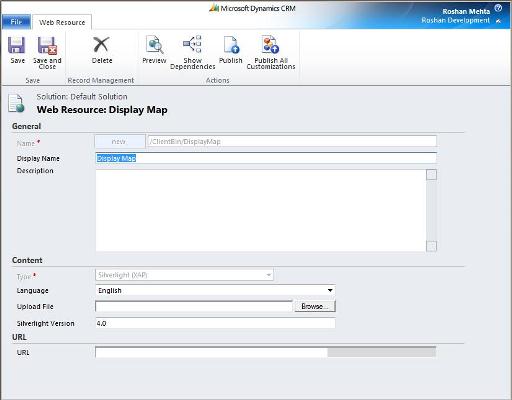Click the URL section header
Image resolution: width=512 pixels, height=400 pixels.
click(x=19, y=337)
